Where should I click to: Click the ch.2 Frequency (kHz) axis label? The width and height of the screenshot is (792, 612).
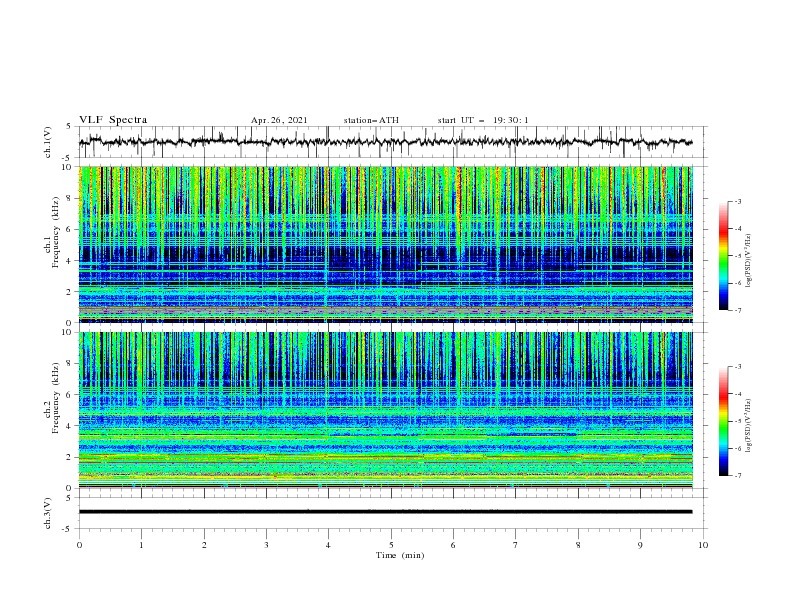(52, 397)
